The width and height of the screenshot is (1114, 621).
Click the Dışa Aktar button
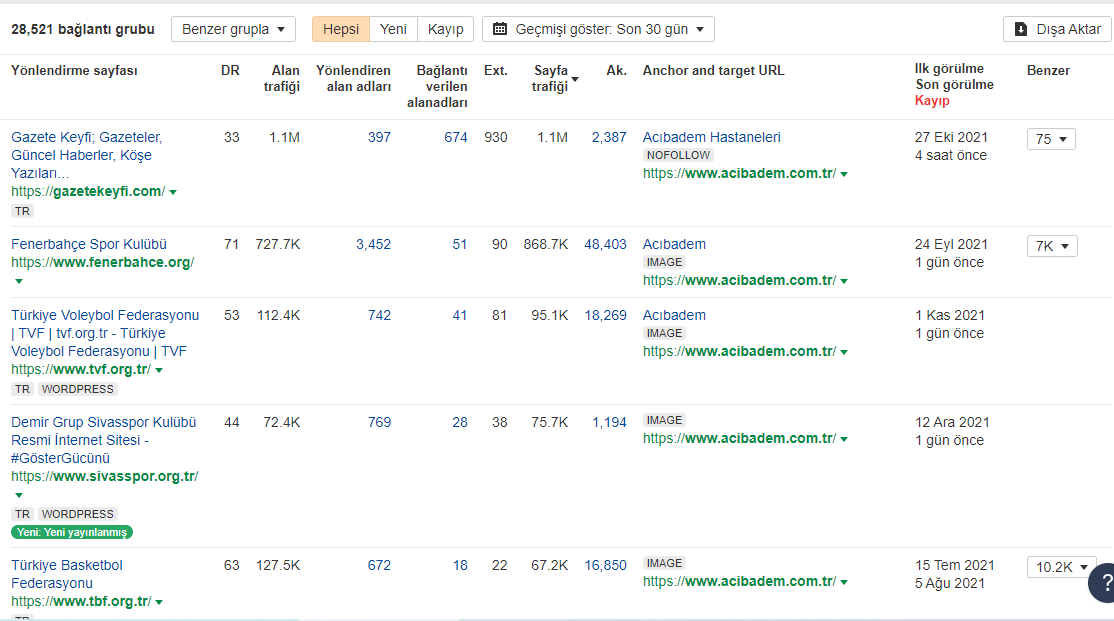point(1057,29)
